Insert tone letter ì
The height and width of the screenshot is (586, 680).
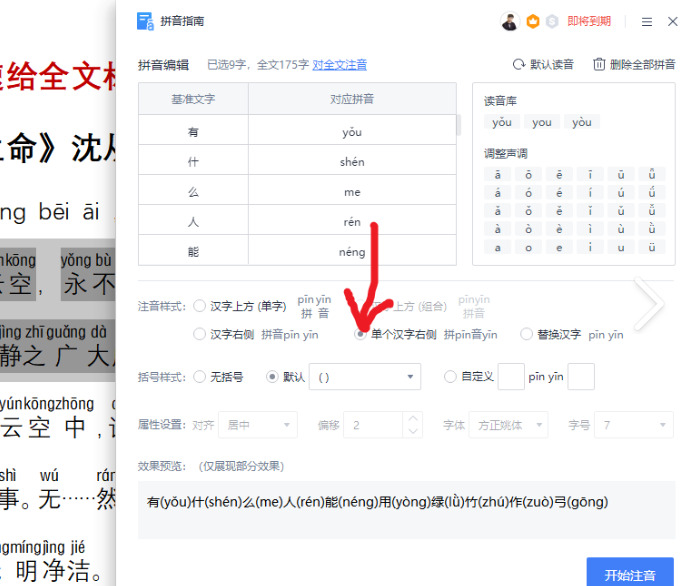tap(590, 229)
